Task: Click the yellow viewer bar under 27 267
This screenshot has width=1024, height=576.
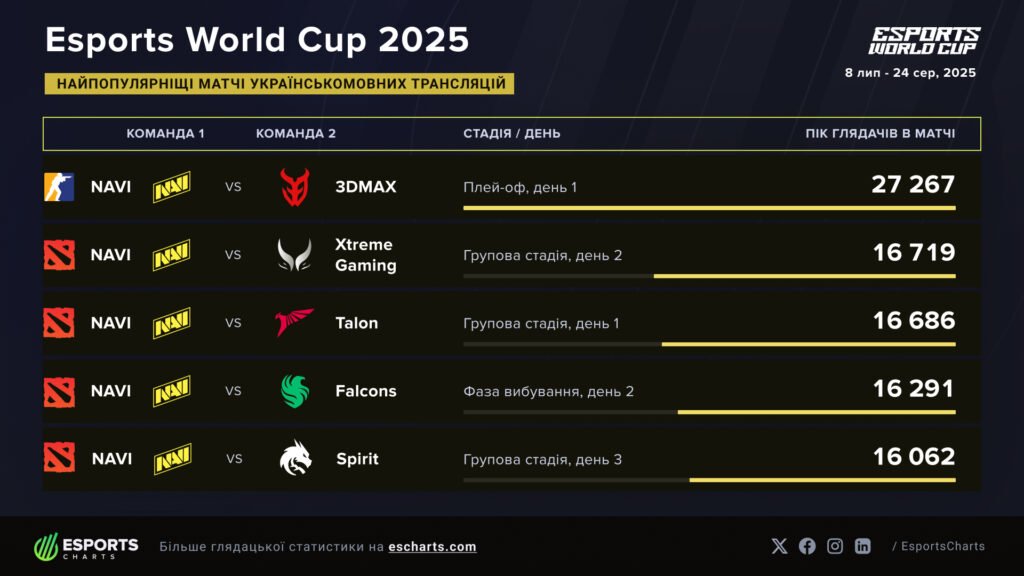Action: point(709,208)
